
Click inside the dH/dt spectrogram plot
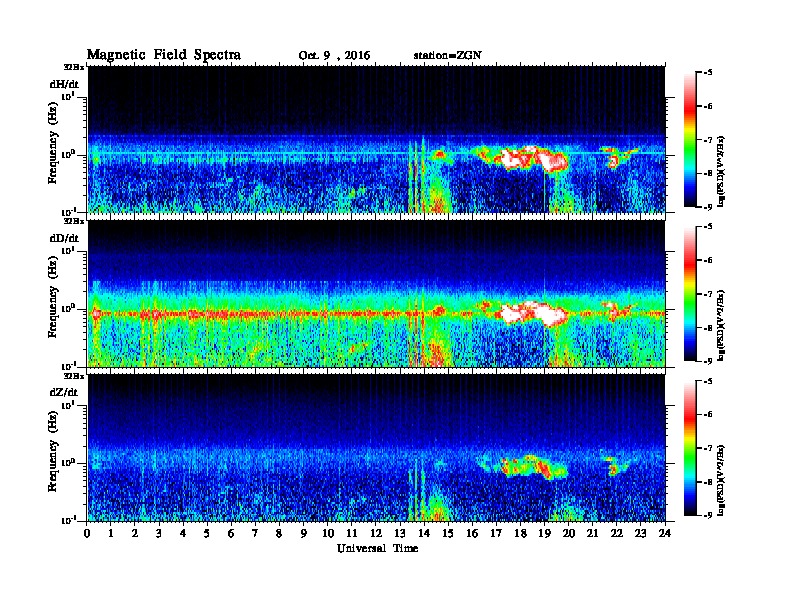pos(376,139)
